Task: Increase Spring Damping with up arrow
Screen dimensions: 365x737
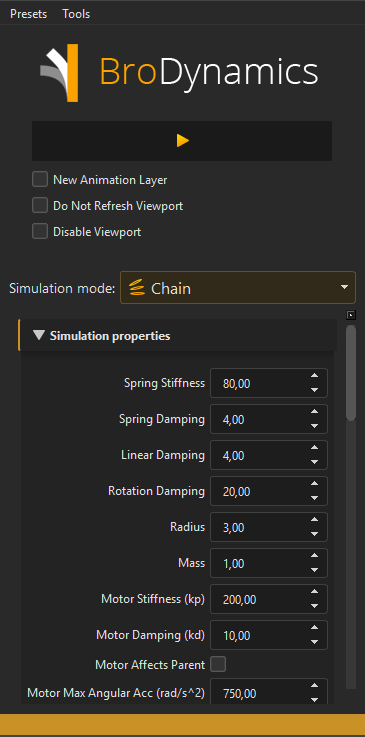Action: pos(315,412)
